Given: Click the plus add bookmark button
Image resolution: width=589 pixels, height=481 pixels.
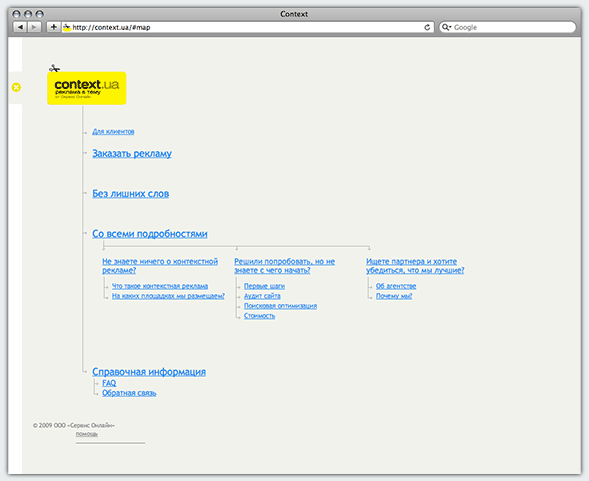Looking at the screenshot, I should point(54,27).
